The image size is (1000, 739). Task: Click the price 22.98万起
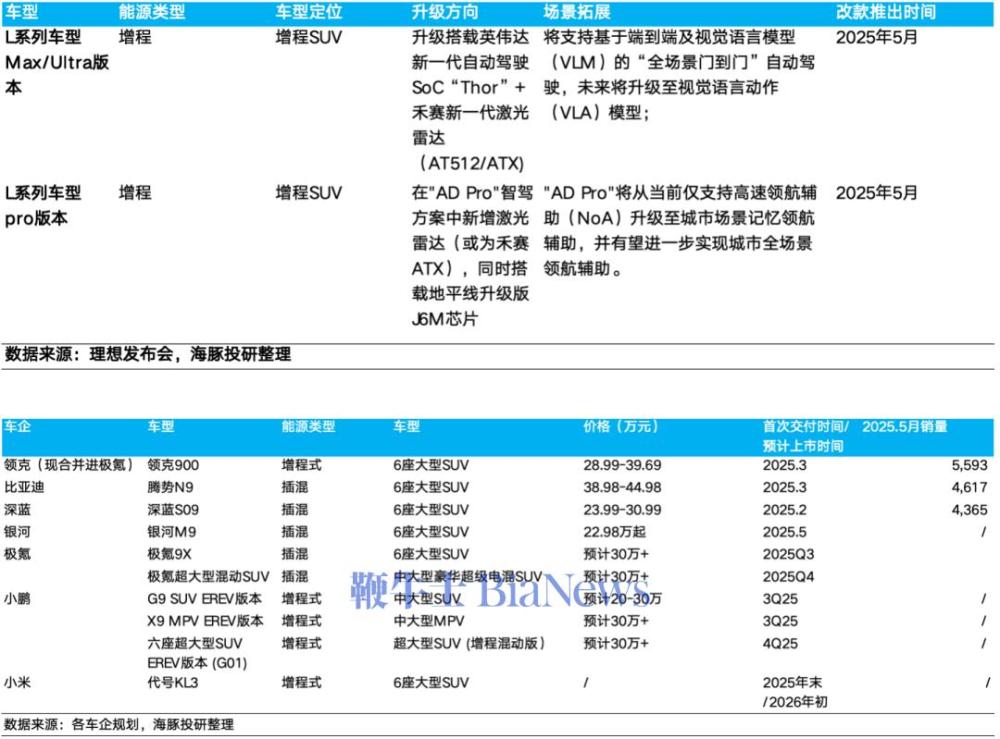point(614,532)
